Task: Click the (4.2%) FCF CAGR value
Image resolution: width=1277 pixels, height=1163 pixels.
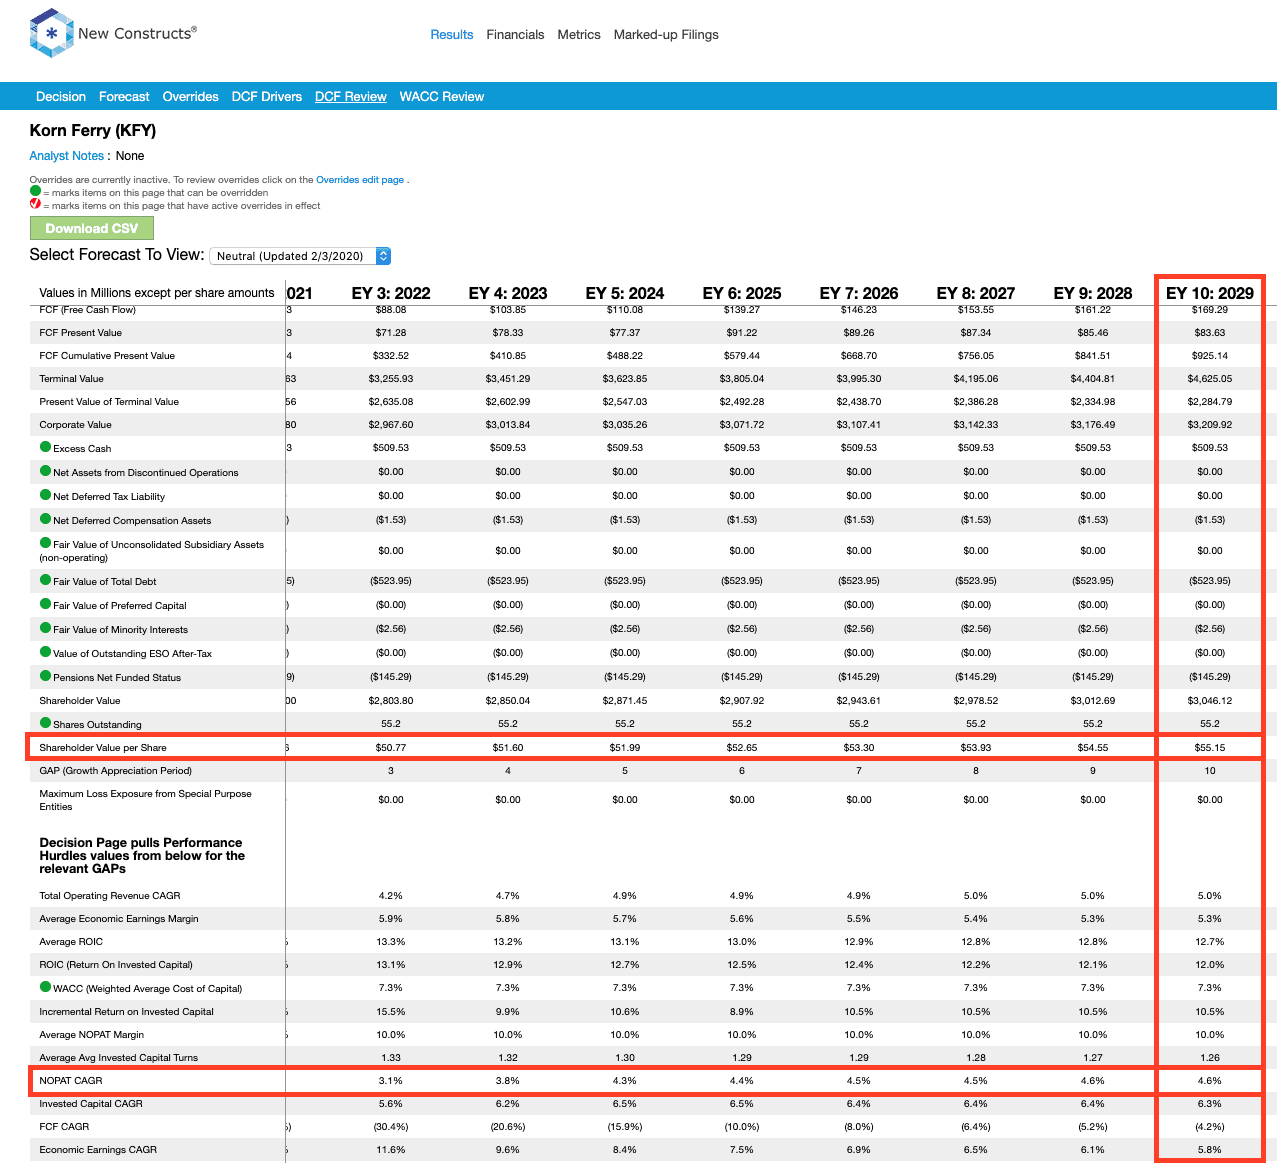Action: pyautogui.click(x=1210, y=1127)
